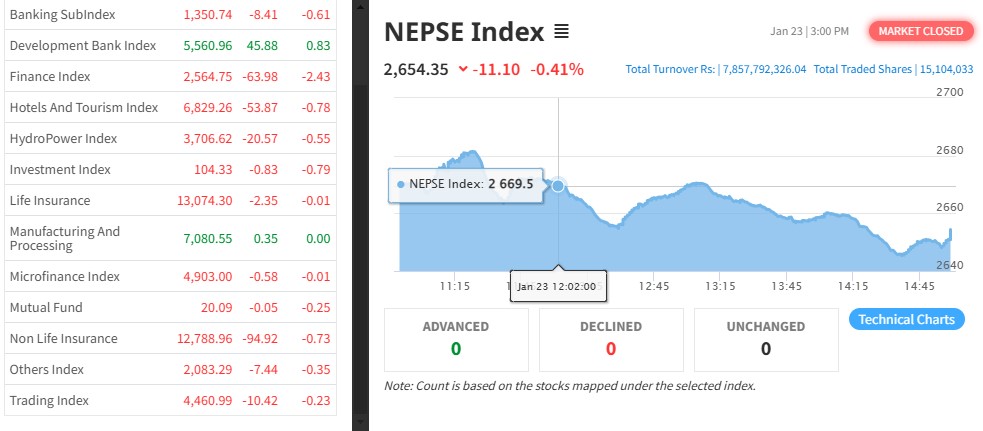983x431 pixels.
Task: Select the UNCHANGED stocks count box
Action: 766,338
